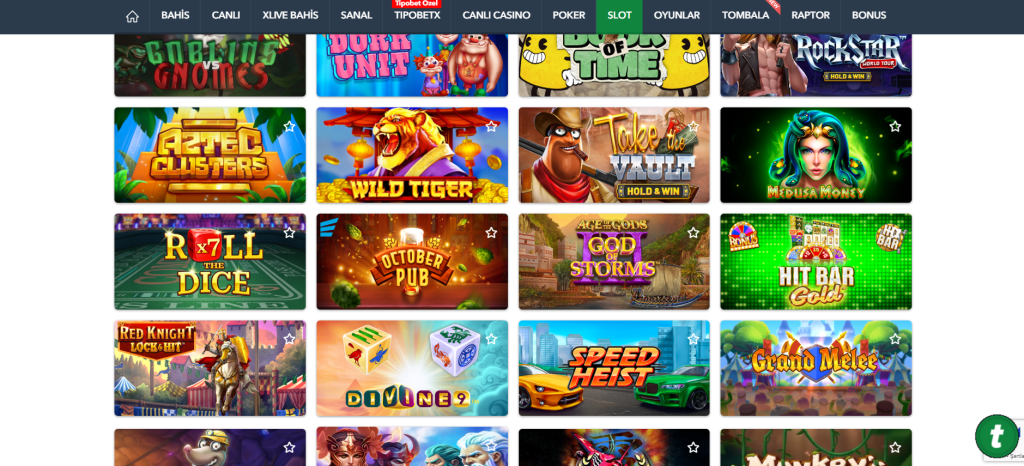Add Divine 9 to favorites
This screenshot has height=466, width=1024.
(x=491, y=339)
